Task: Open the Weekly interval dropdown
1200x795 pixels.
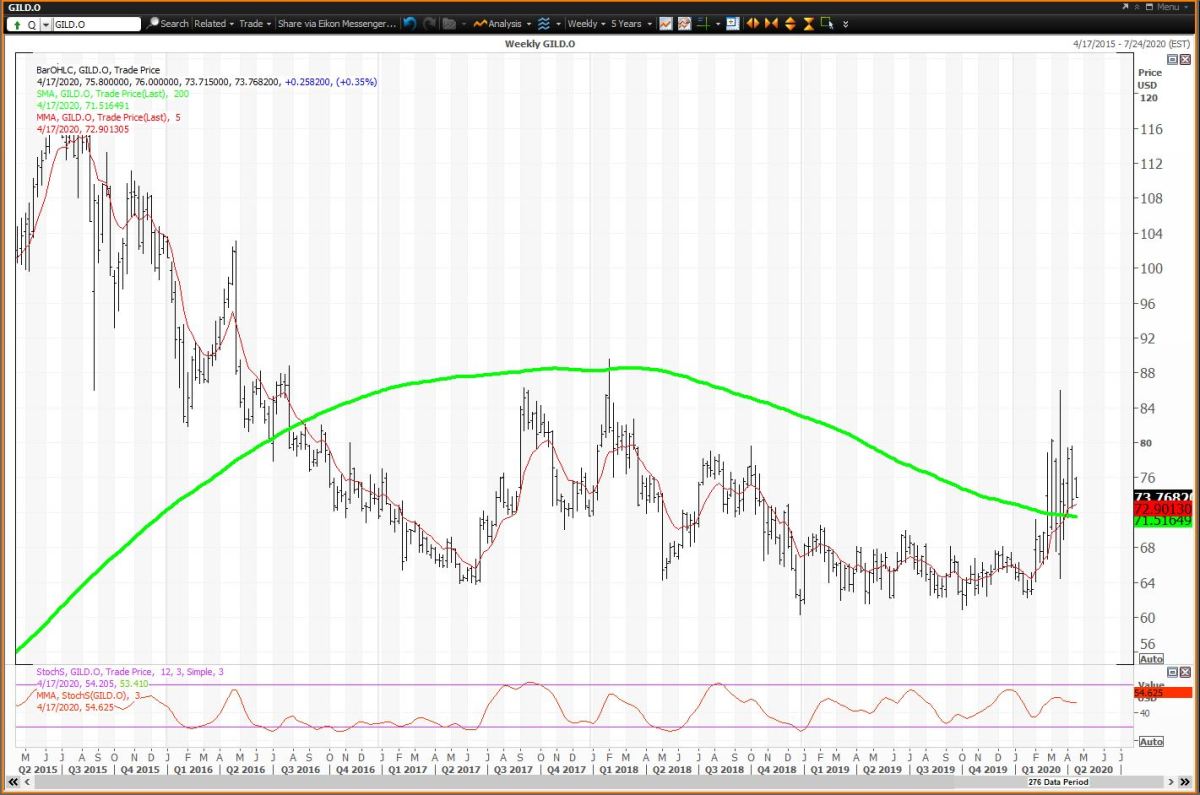Action: click(x=586, y=23)
